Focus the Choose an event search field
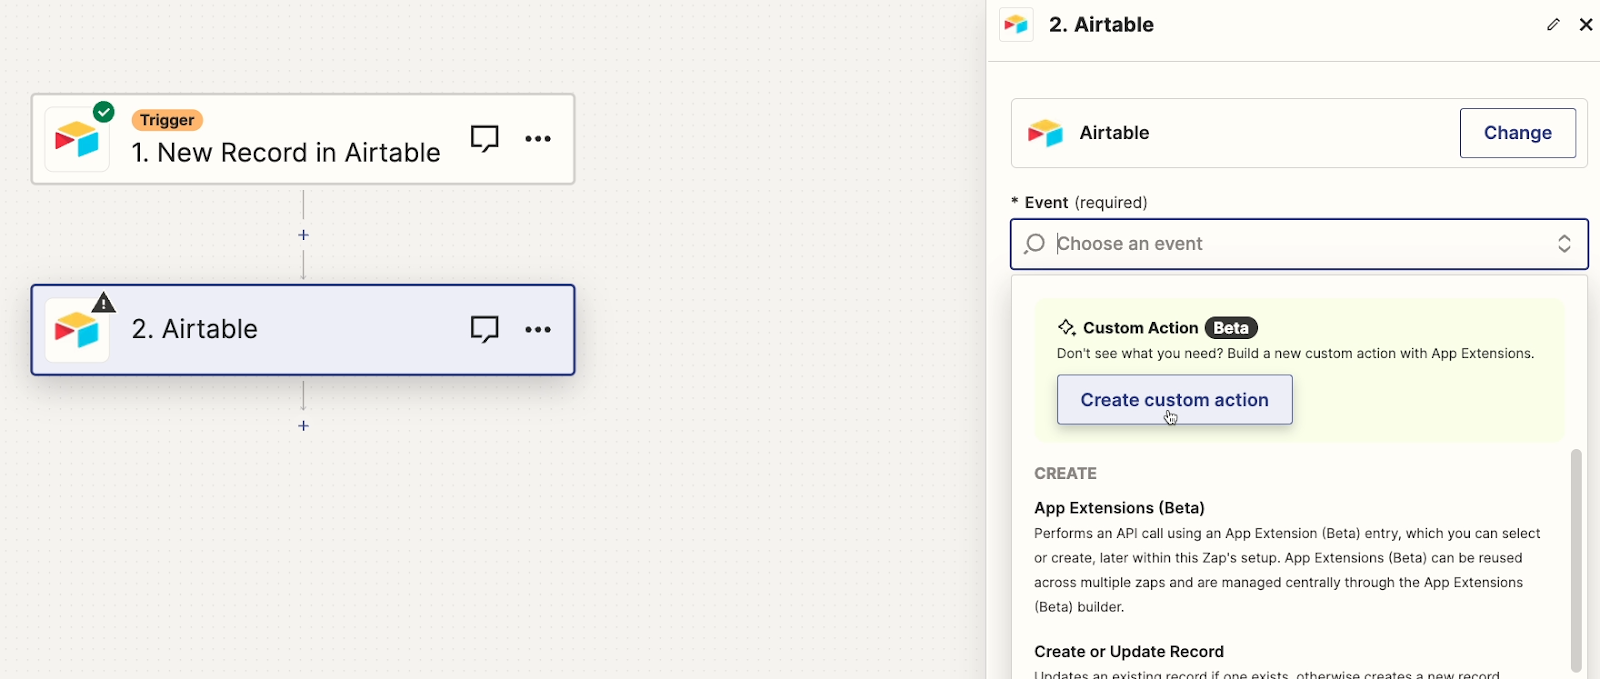Screen dimensions: 1600x679 [1299, 244]
